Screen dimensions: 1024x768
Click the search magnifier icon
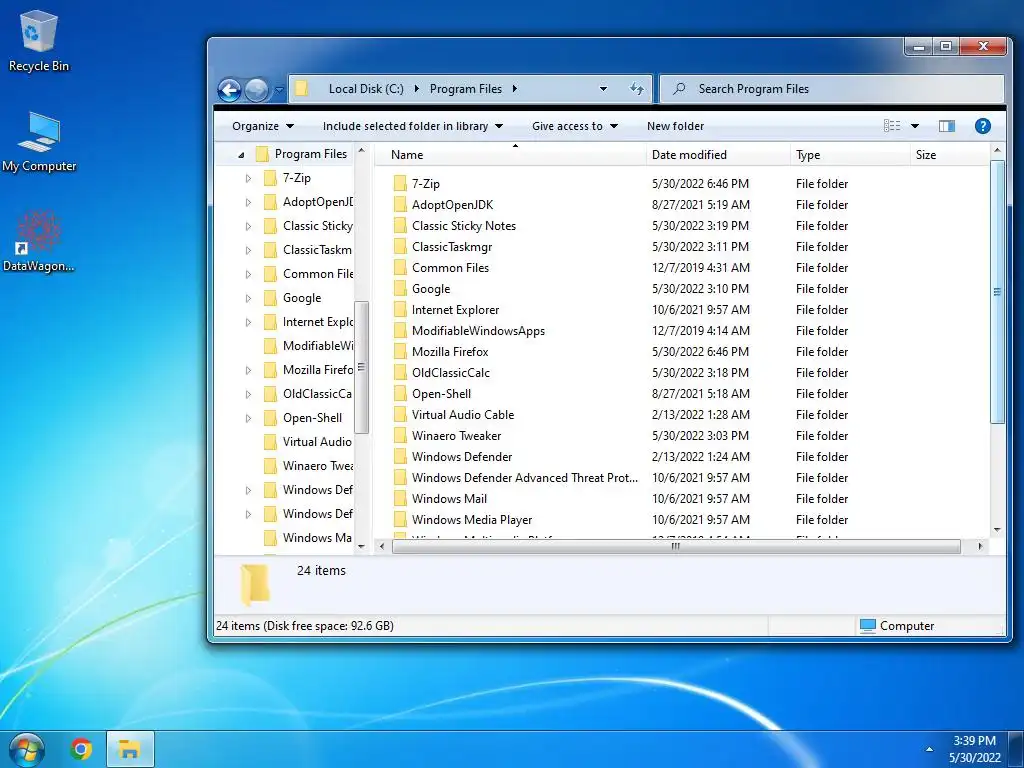tap(679, 88)
